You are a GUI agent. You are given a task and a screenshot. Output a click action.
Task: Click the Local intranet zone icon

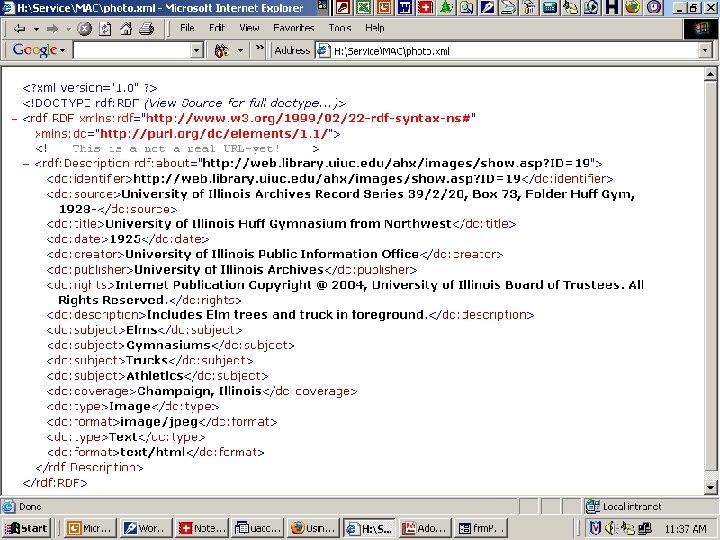[x=593, y=506]
